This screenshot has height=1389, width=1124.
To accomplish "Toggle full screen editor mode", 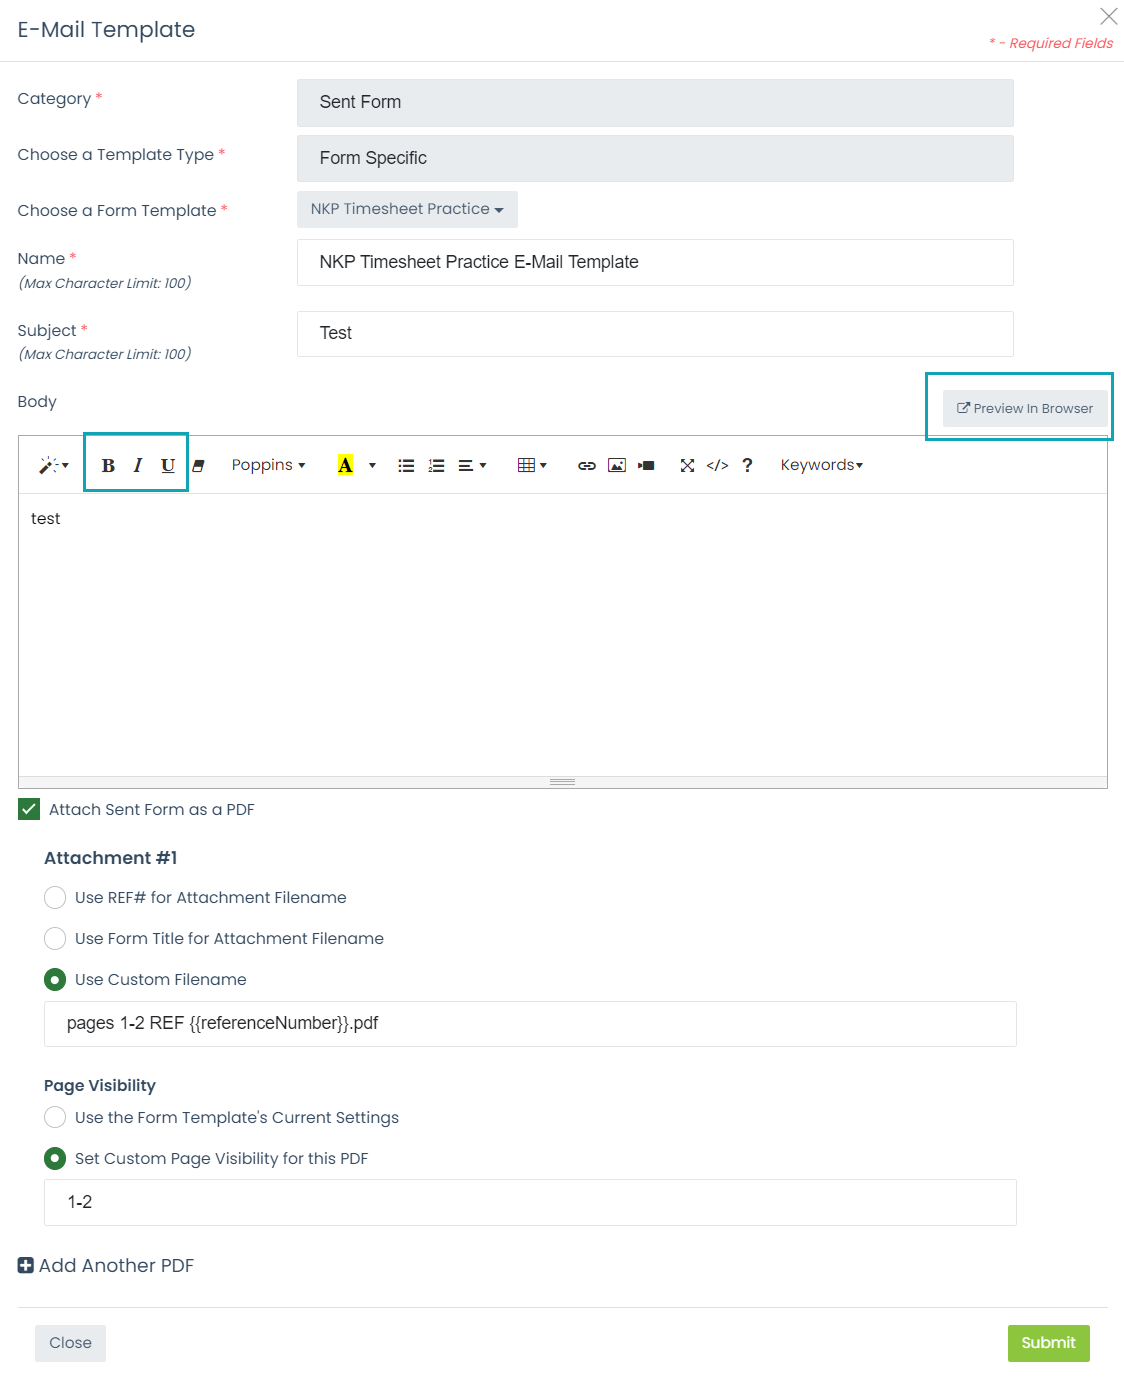I will tap(687, 465).
